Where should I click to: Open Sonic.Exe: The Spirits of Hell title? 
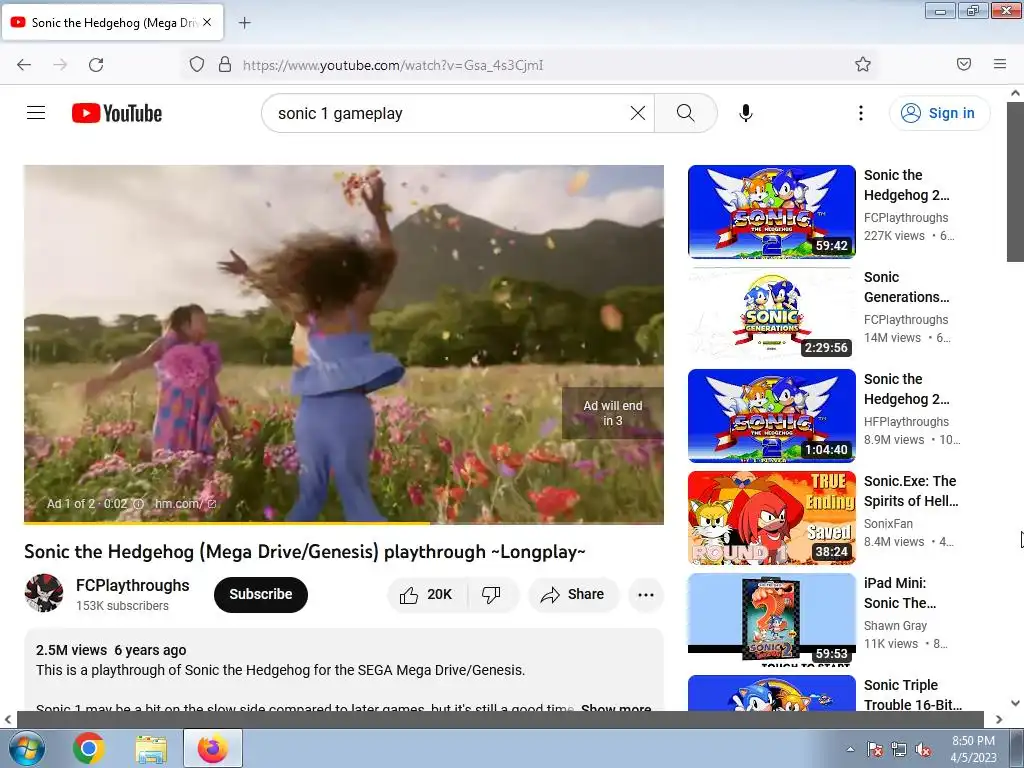click(911, 490)
